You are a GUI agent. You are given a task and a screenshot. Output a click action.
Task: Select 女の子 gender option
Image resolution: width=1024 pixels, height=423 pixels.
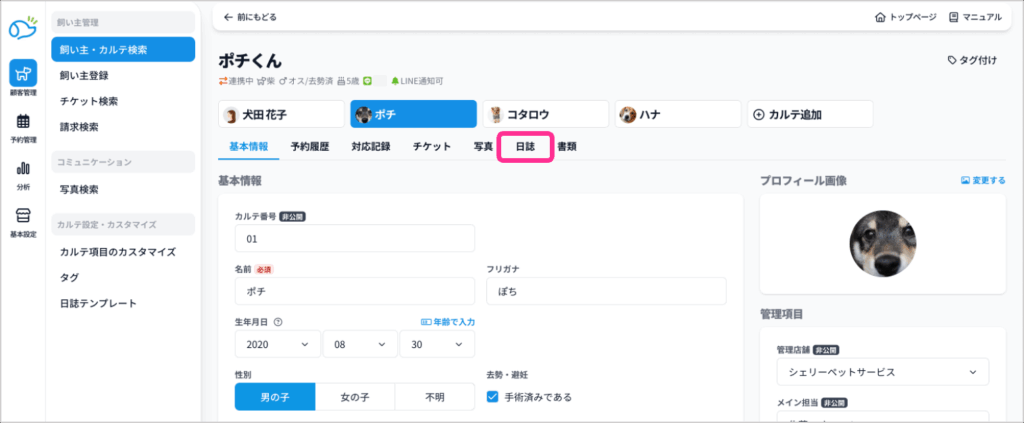tap(355, 397)
